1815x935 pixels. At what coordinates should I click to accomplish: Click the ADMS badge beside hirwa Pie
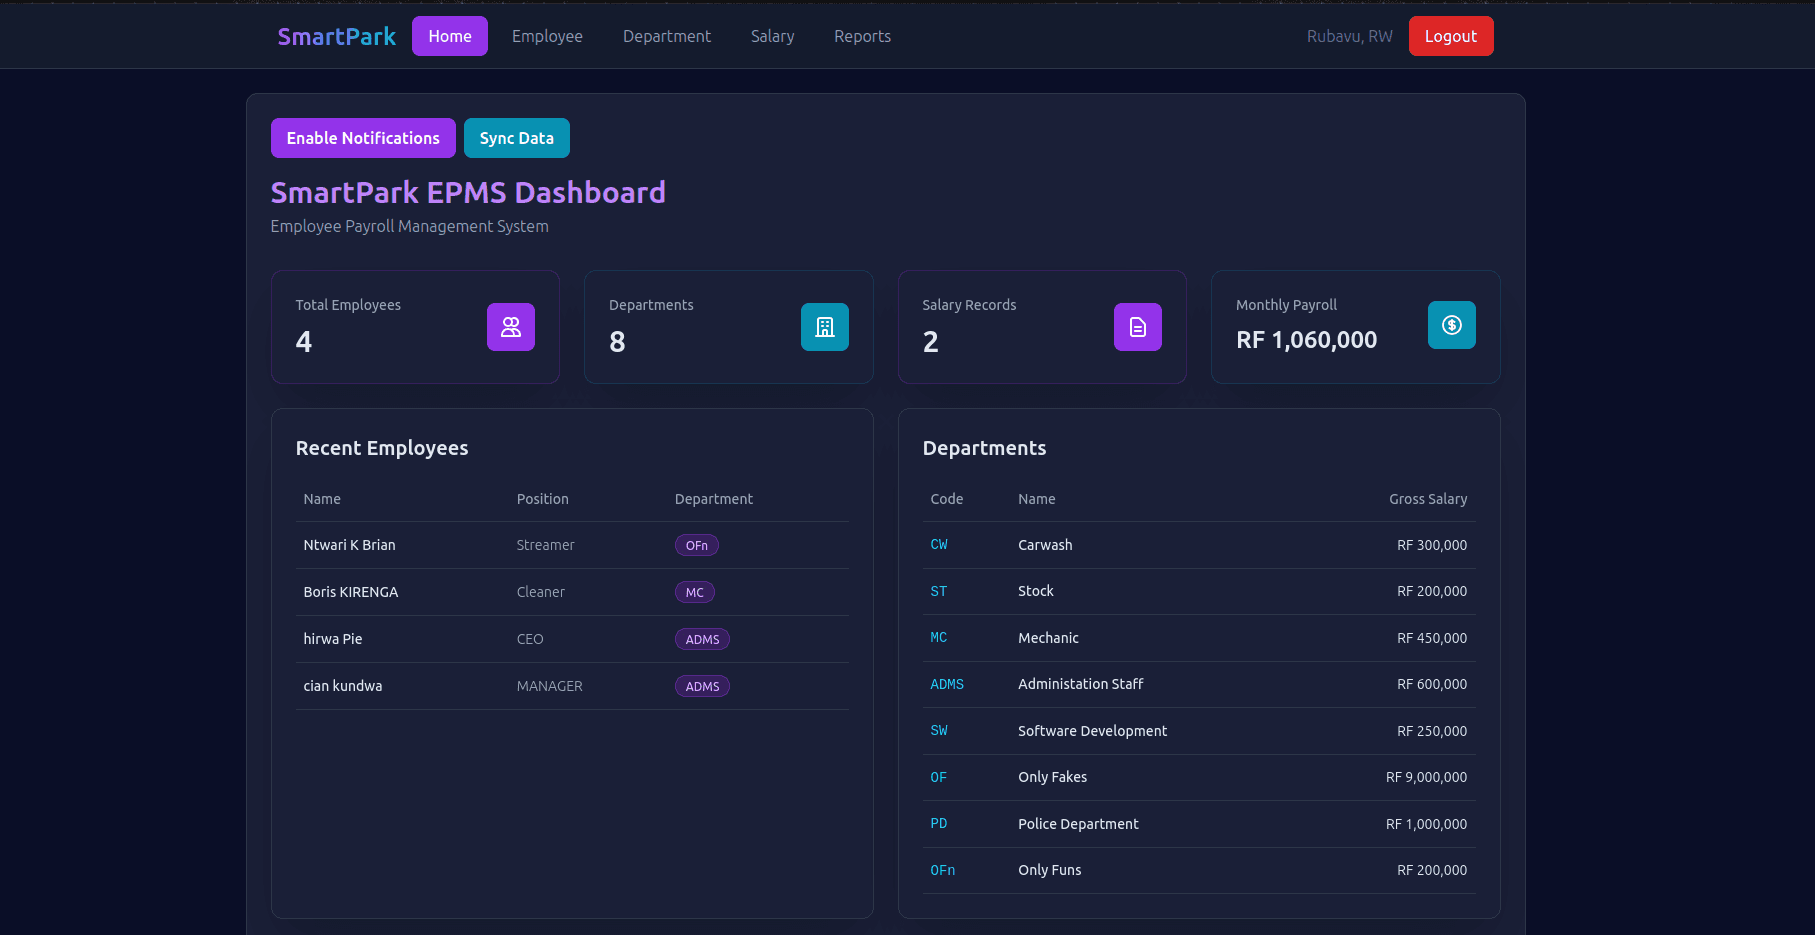[702, 638]
